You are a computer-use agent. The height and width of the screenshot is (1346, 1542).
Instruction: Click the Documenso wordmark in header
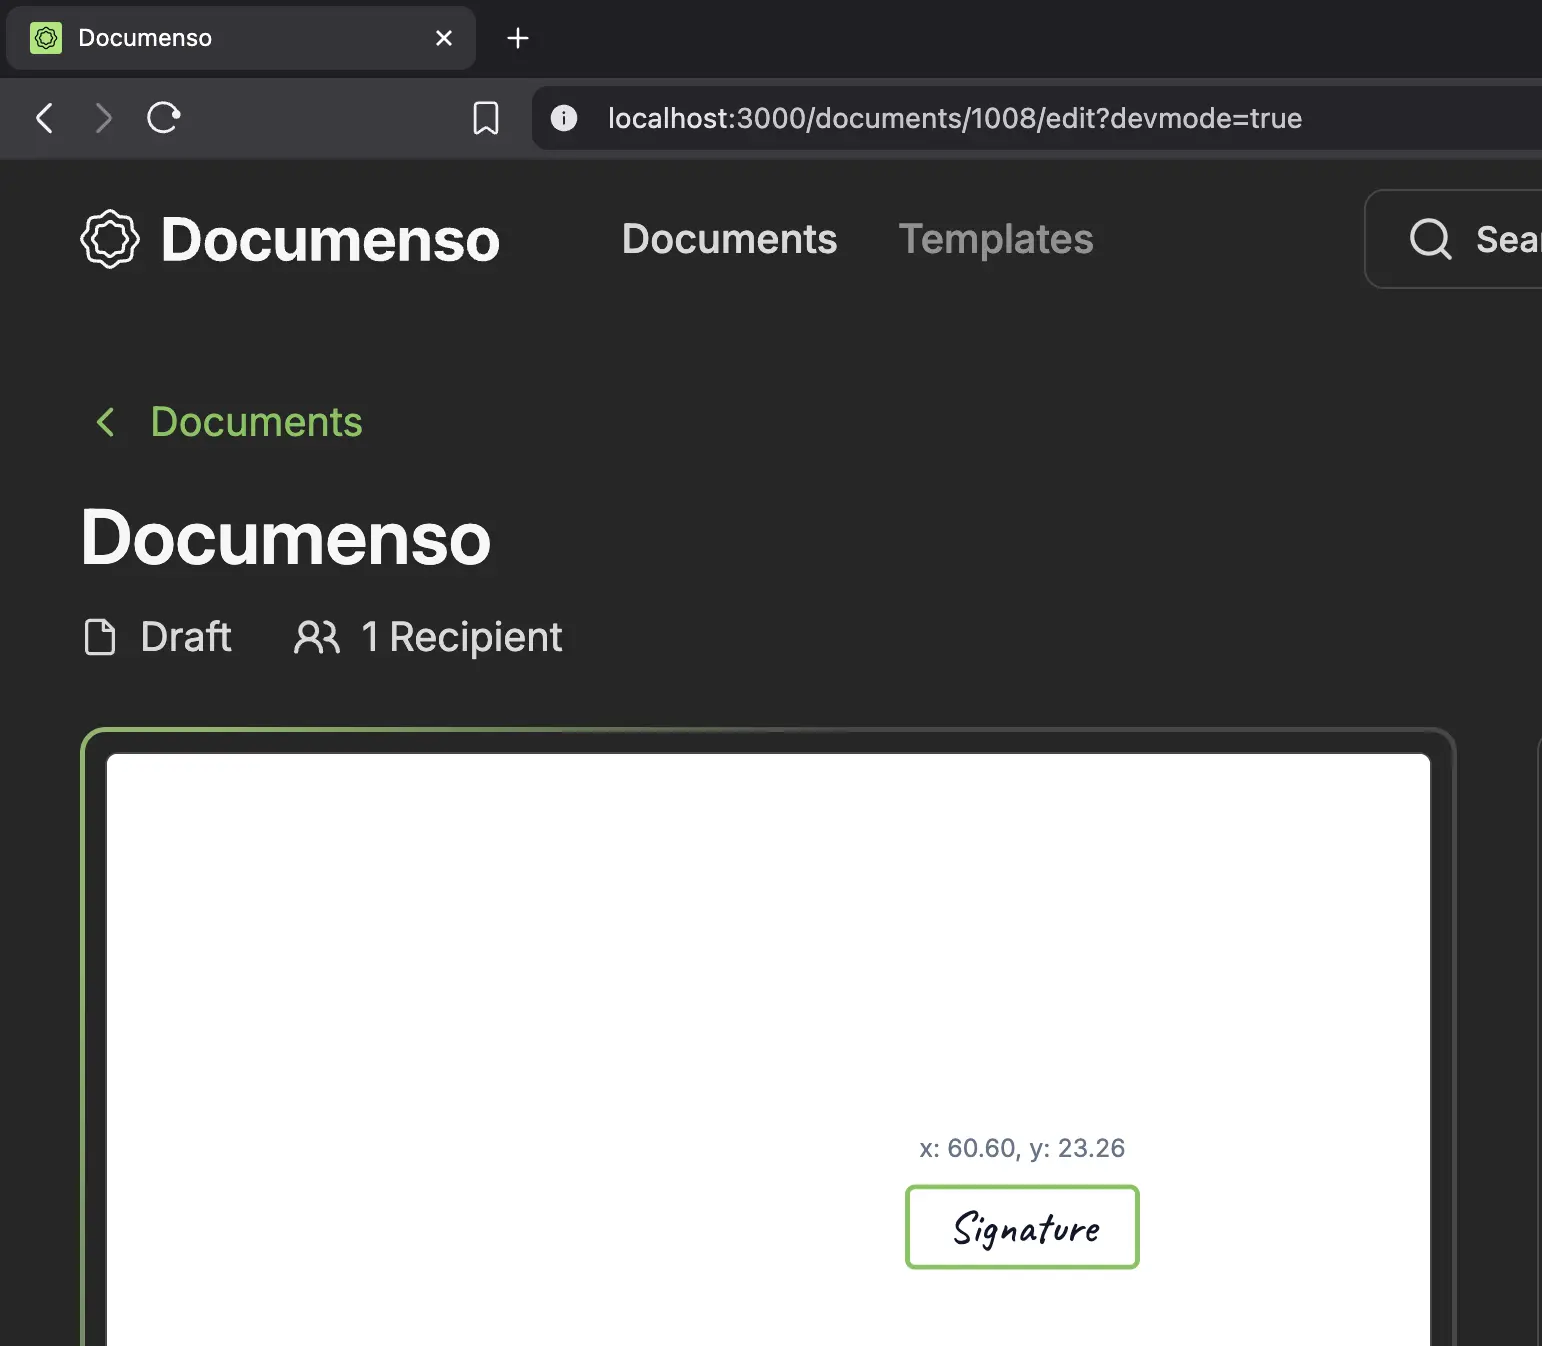[330, 240]
